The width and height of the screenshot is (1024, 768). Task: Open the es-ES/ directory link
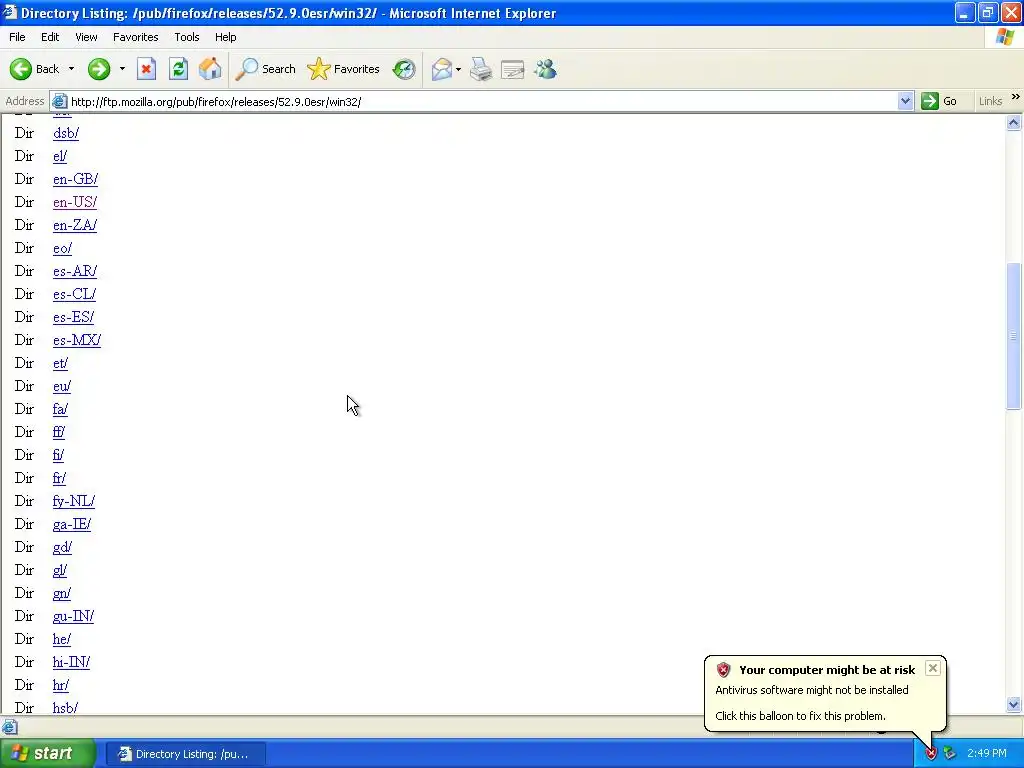74,317
